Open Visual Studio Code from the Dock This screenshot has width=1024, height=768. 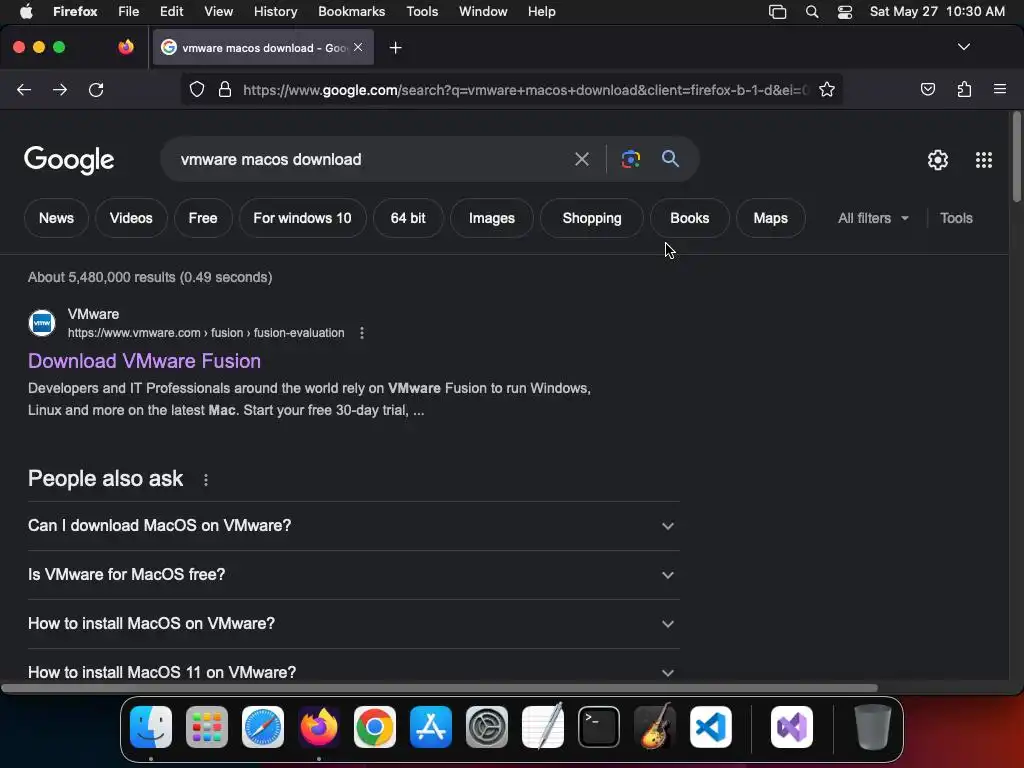[x=711, y=727]
